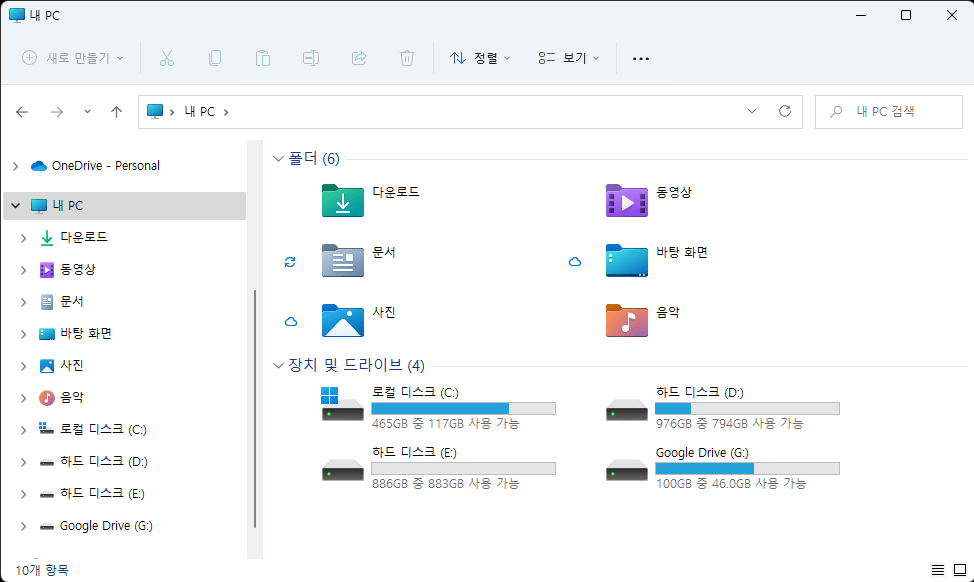Click the rename icon in toolbar
This screenshot has width=974, height=582.
(311, 58)
